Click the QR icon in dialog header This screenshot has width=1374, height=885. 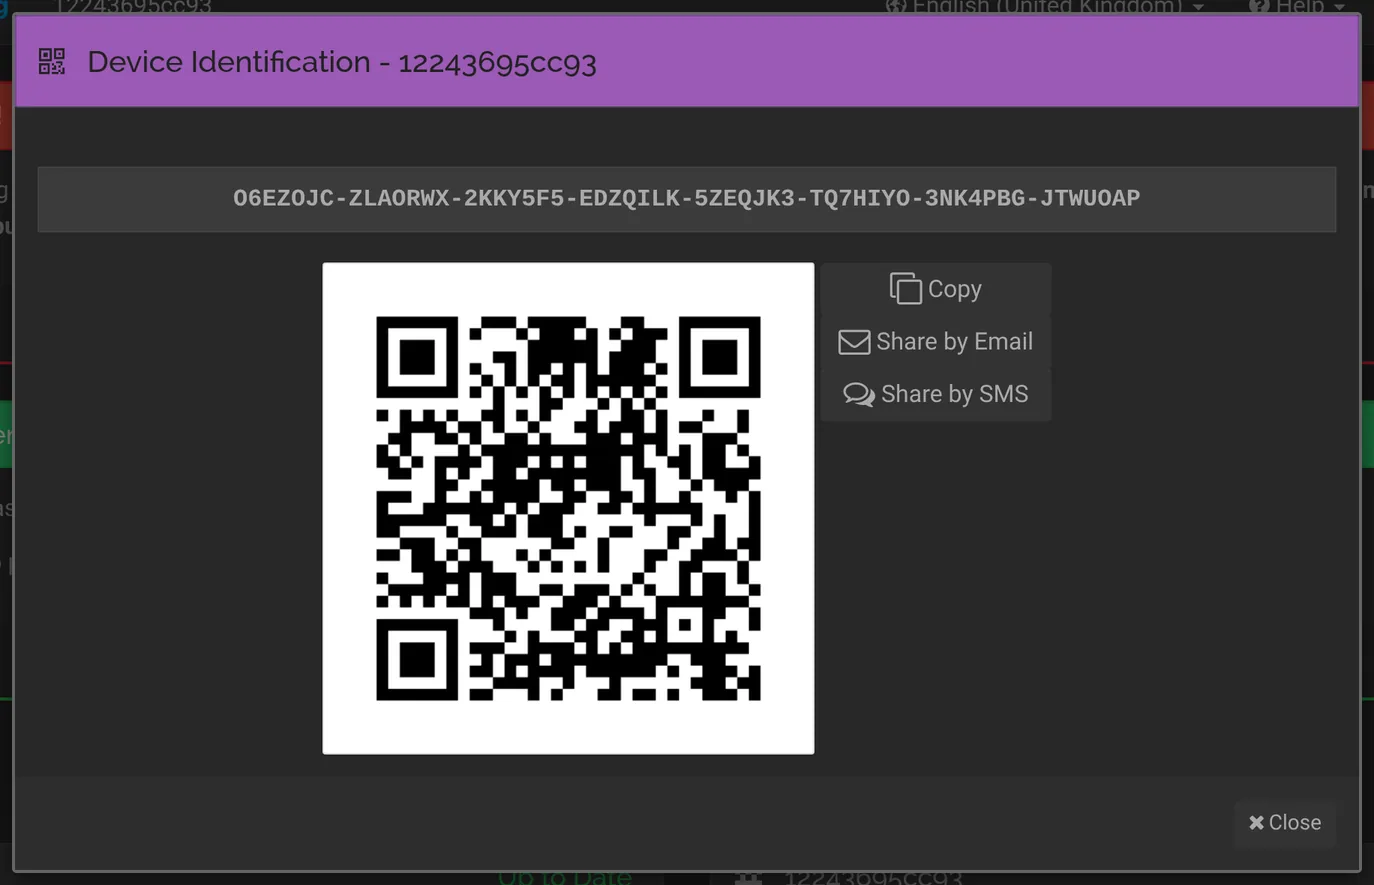(52, 62)
